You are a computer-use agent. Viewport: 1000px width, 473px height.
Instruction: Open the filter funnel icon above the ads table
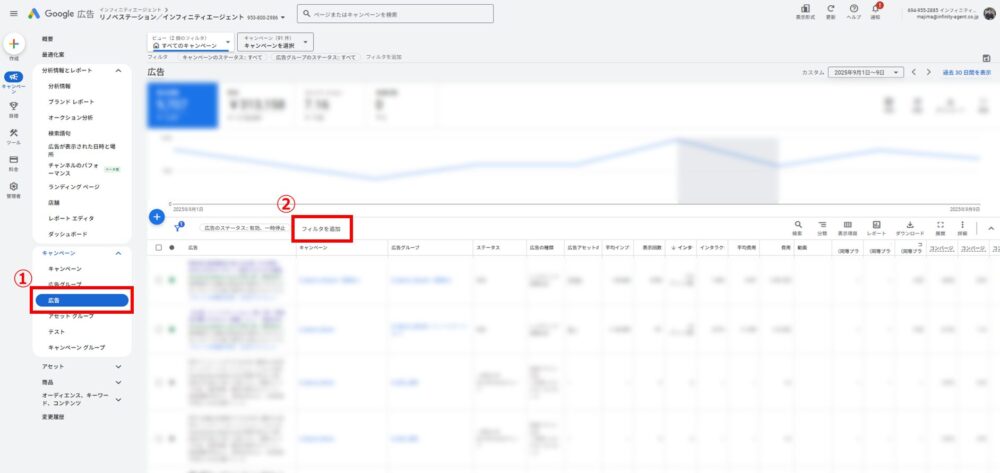click(178, 229)
